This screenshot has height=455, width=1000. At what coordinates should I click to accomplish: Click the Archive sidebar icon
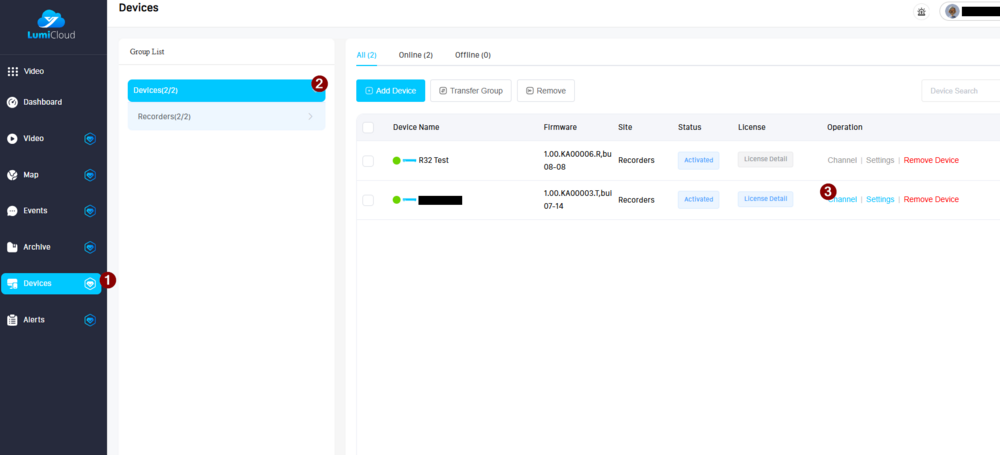coord(13,247)
